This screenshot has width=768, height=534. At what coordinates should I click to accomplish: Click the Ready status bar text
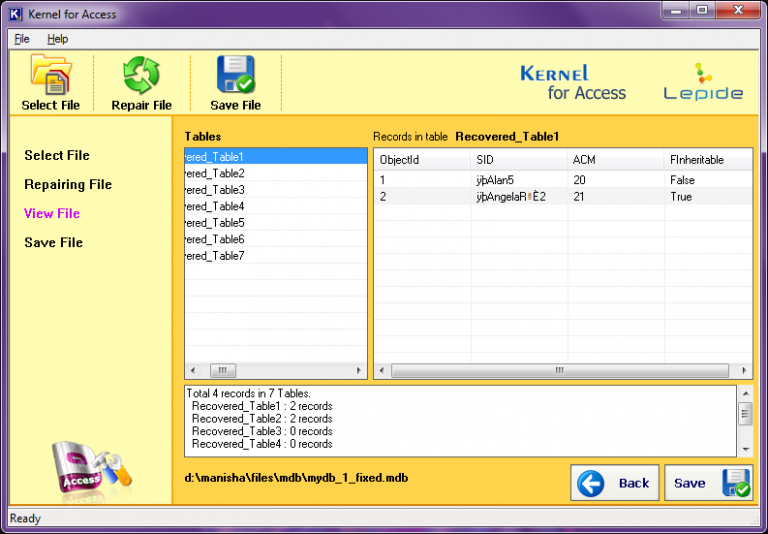pos(25,518)
